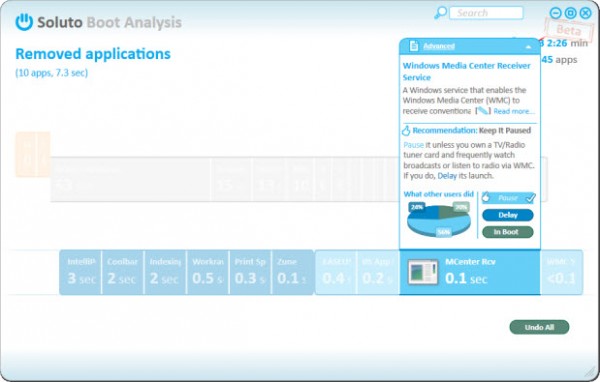Click the pencil edit icon beside Read more
The width and height of the screenshot is (600, 382).
point(483,111)
